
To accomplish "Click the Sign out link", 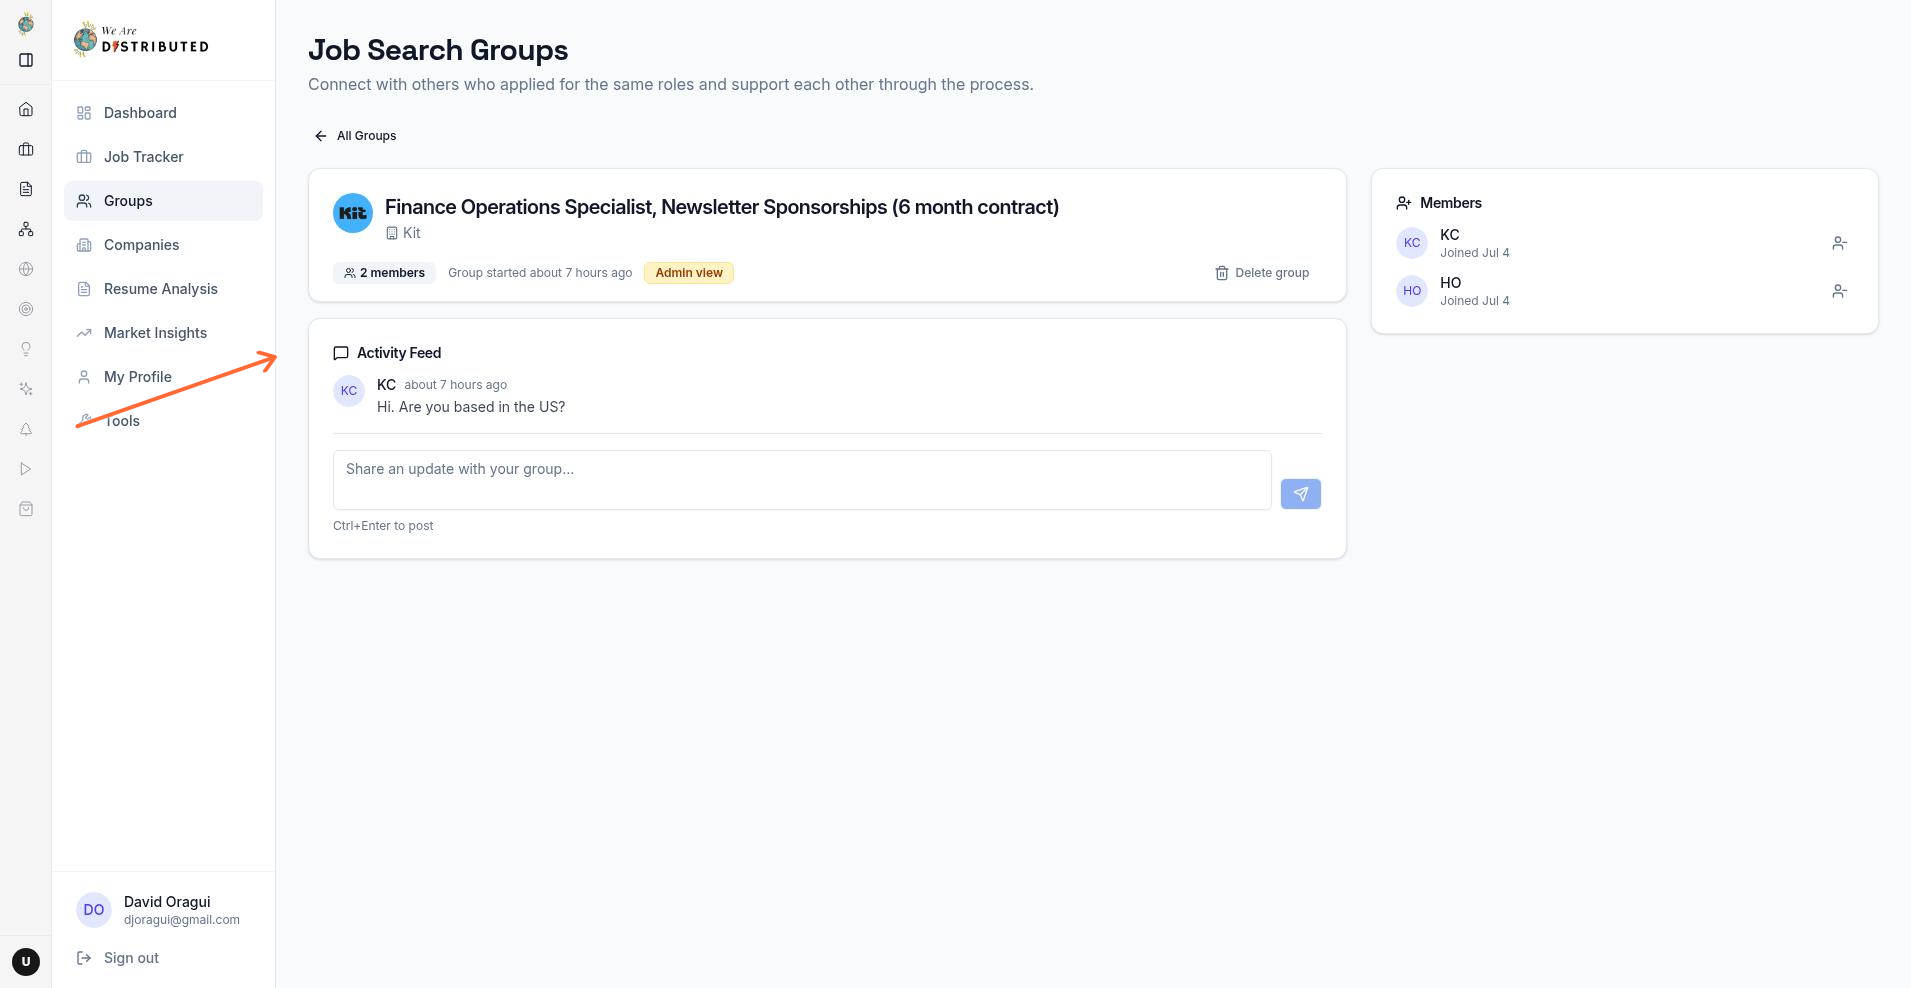I will pyautogui.click(x=118, y=958).
